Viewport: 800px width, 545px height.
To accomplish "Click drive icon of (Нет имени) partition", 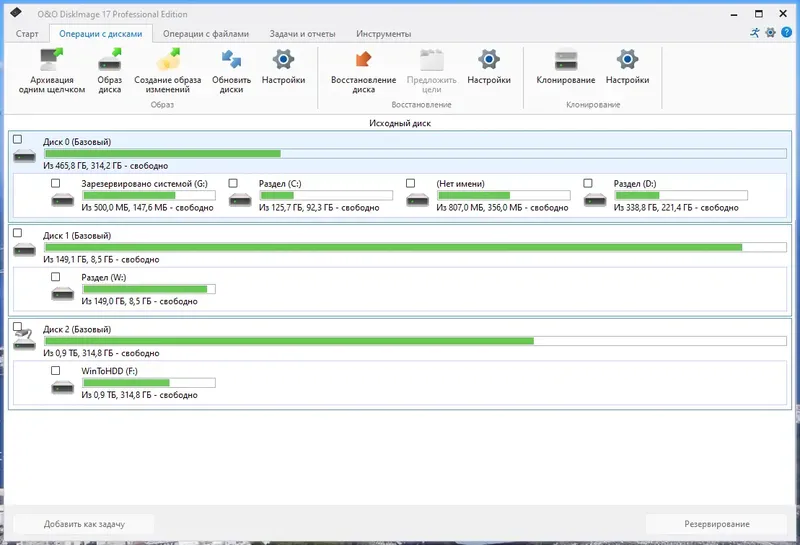I will pos(417,200).
